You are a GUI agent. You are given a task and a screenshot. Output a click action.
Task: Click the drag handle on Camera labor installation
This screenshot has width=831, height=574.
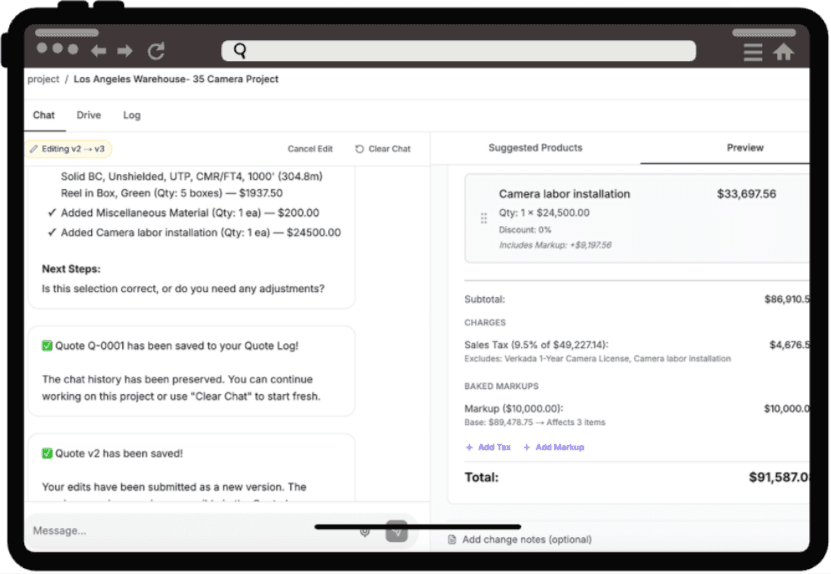tap(484, 218)
